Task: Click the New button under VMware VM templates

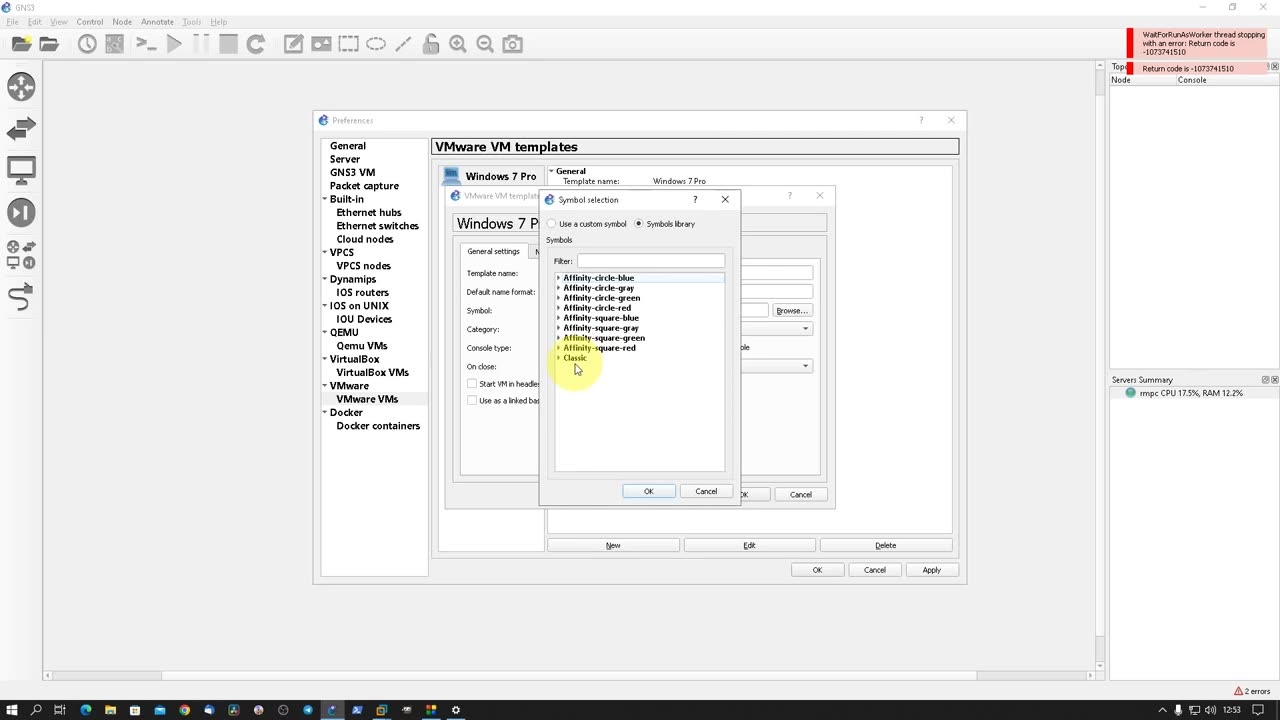Action: [613, 545]
